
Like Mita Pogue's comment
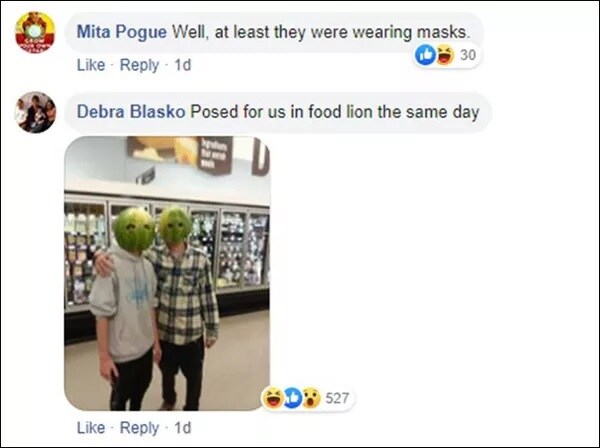click(x=91, y=65)
